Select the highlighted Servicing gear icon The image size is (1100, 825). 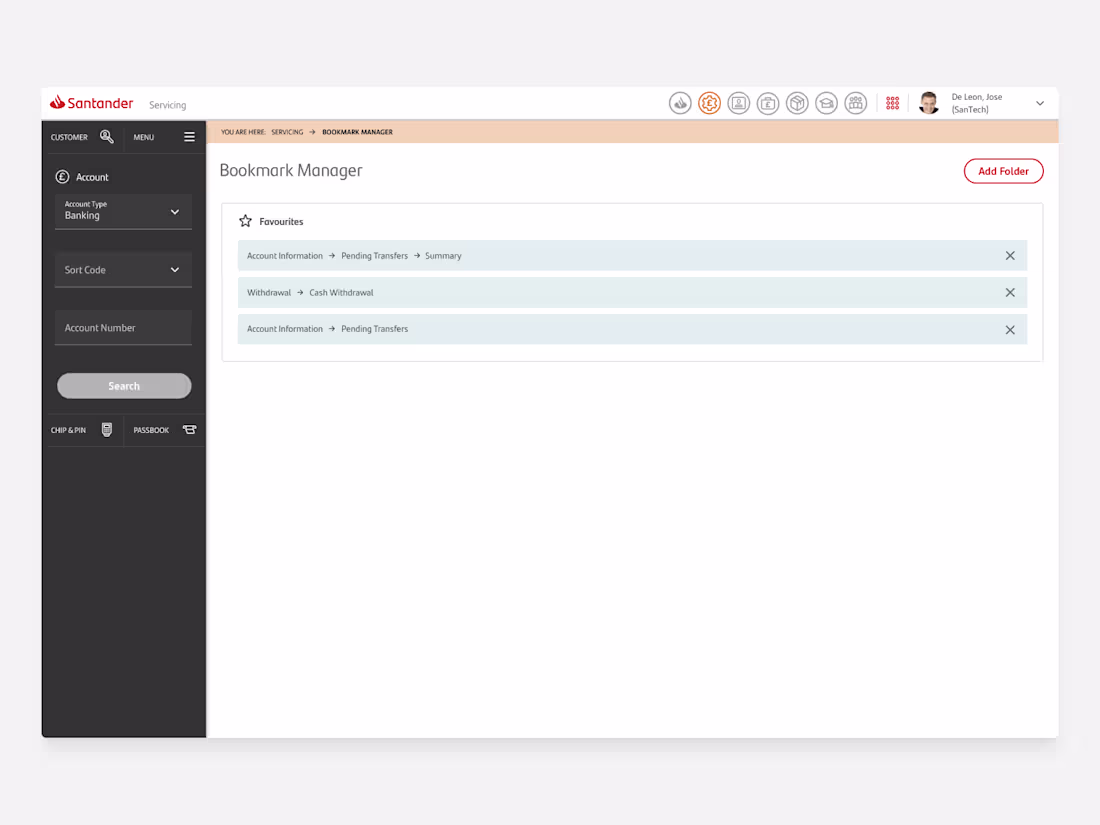tap(710, 102)
